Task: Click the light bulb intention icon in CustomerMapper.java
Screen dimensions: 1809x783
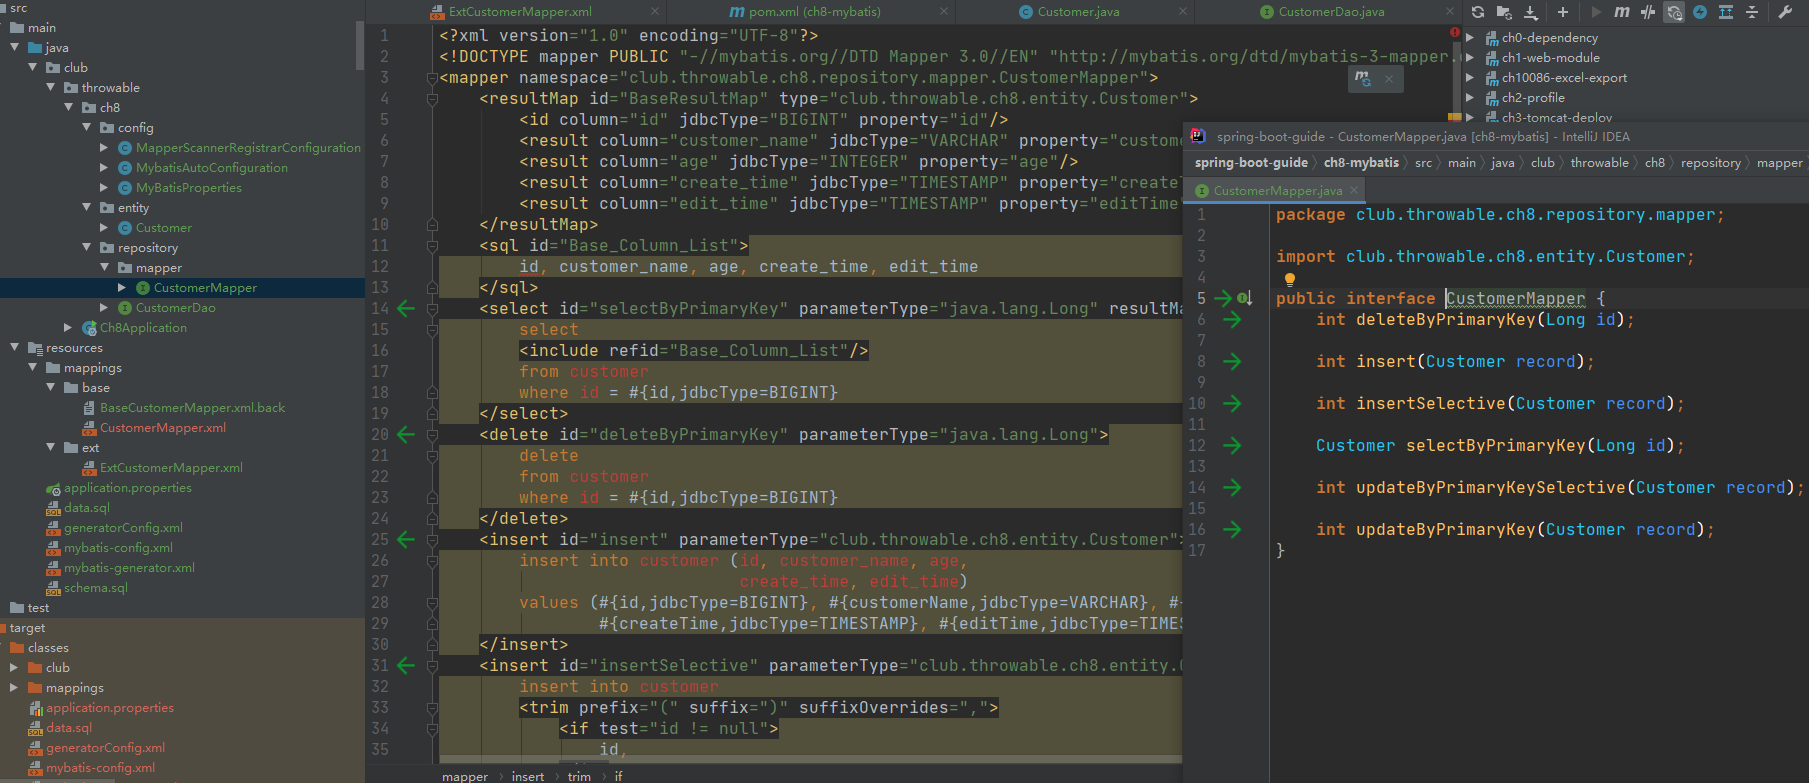Action: [x=1290, y=279]
